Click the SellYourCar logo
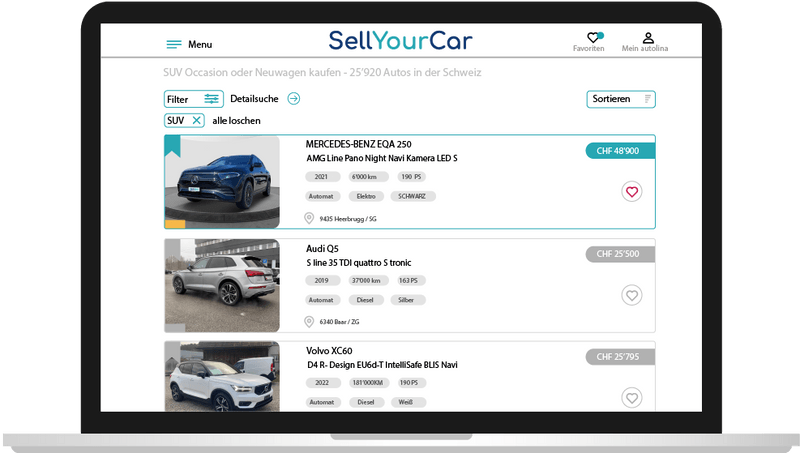 point(400,41)
